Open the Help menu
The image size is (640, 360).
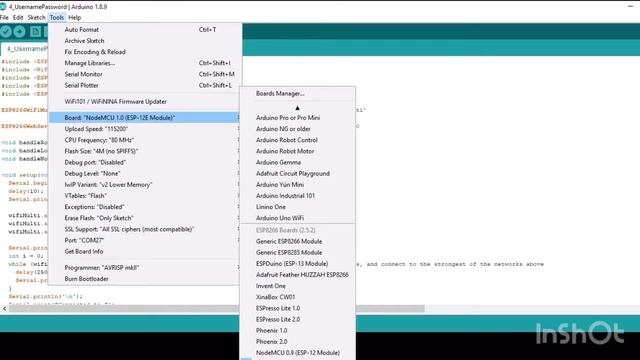[x=74, y=18]
